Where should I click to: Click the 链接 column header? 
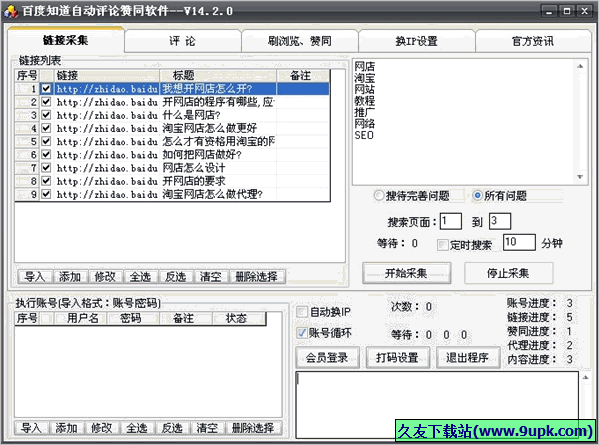(x=107, y=75)
